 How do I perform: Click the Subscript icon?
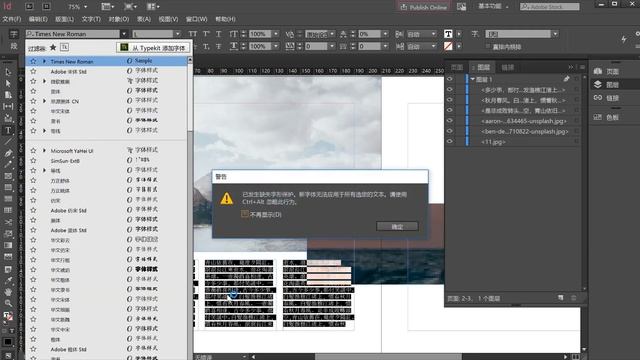click(x=206, y=47)
